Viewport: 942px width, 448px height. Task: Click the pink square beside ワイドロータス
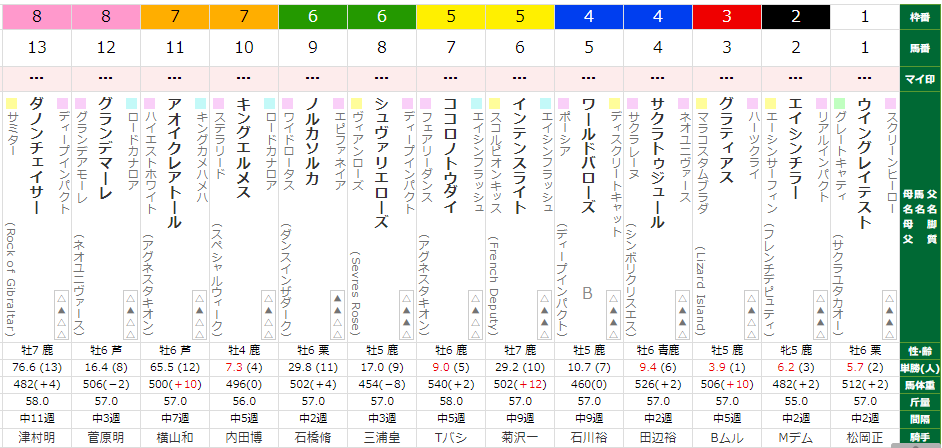click(x=288, y=103)
